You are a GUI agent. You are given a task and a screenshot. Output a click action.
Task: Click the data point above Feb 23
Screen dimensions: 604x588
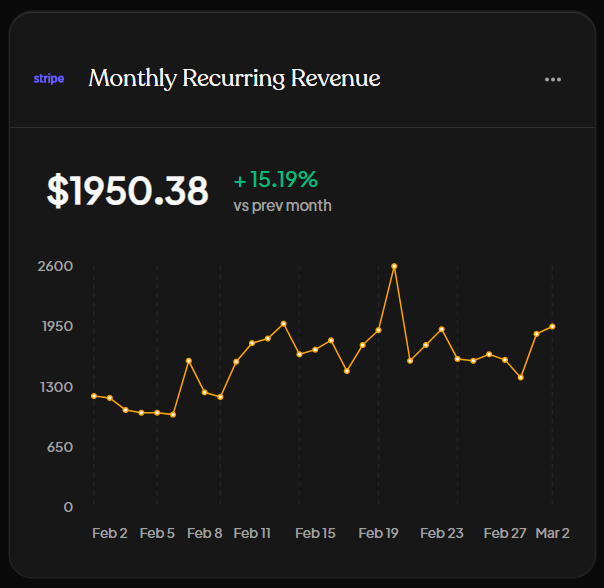442,330
